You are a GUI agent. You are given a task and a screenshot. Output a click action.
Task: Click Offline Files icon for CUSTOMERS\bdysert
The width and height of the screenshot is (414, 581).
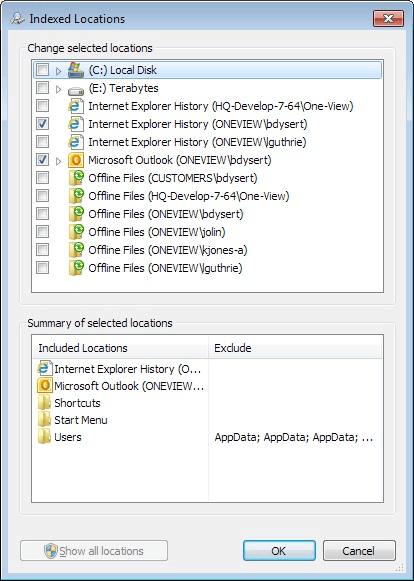76,178
